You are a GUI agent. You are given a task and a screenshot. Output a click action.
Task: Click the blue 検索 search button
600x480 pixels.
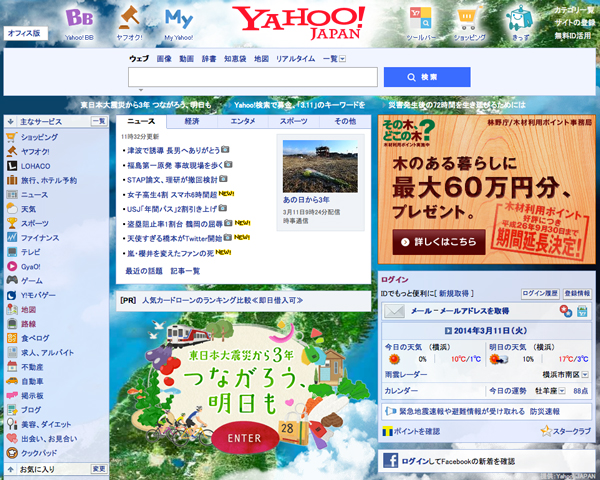pos(427,77)
